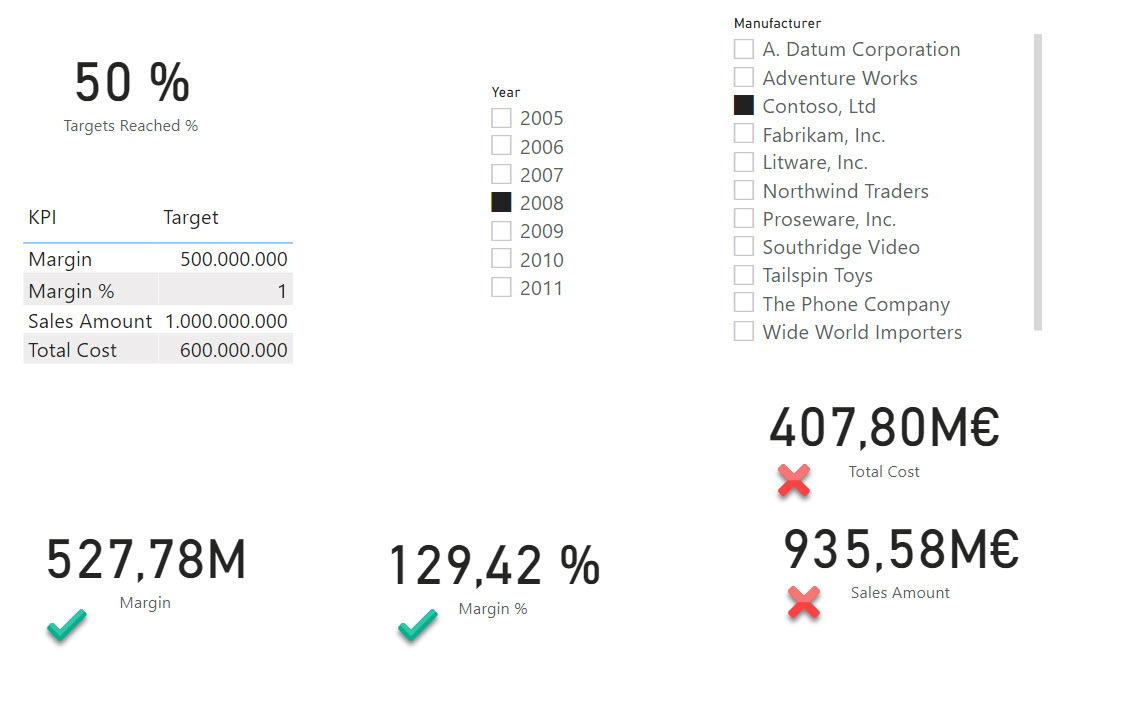Click the red X beside Sales Amount

point(804,601)
